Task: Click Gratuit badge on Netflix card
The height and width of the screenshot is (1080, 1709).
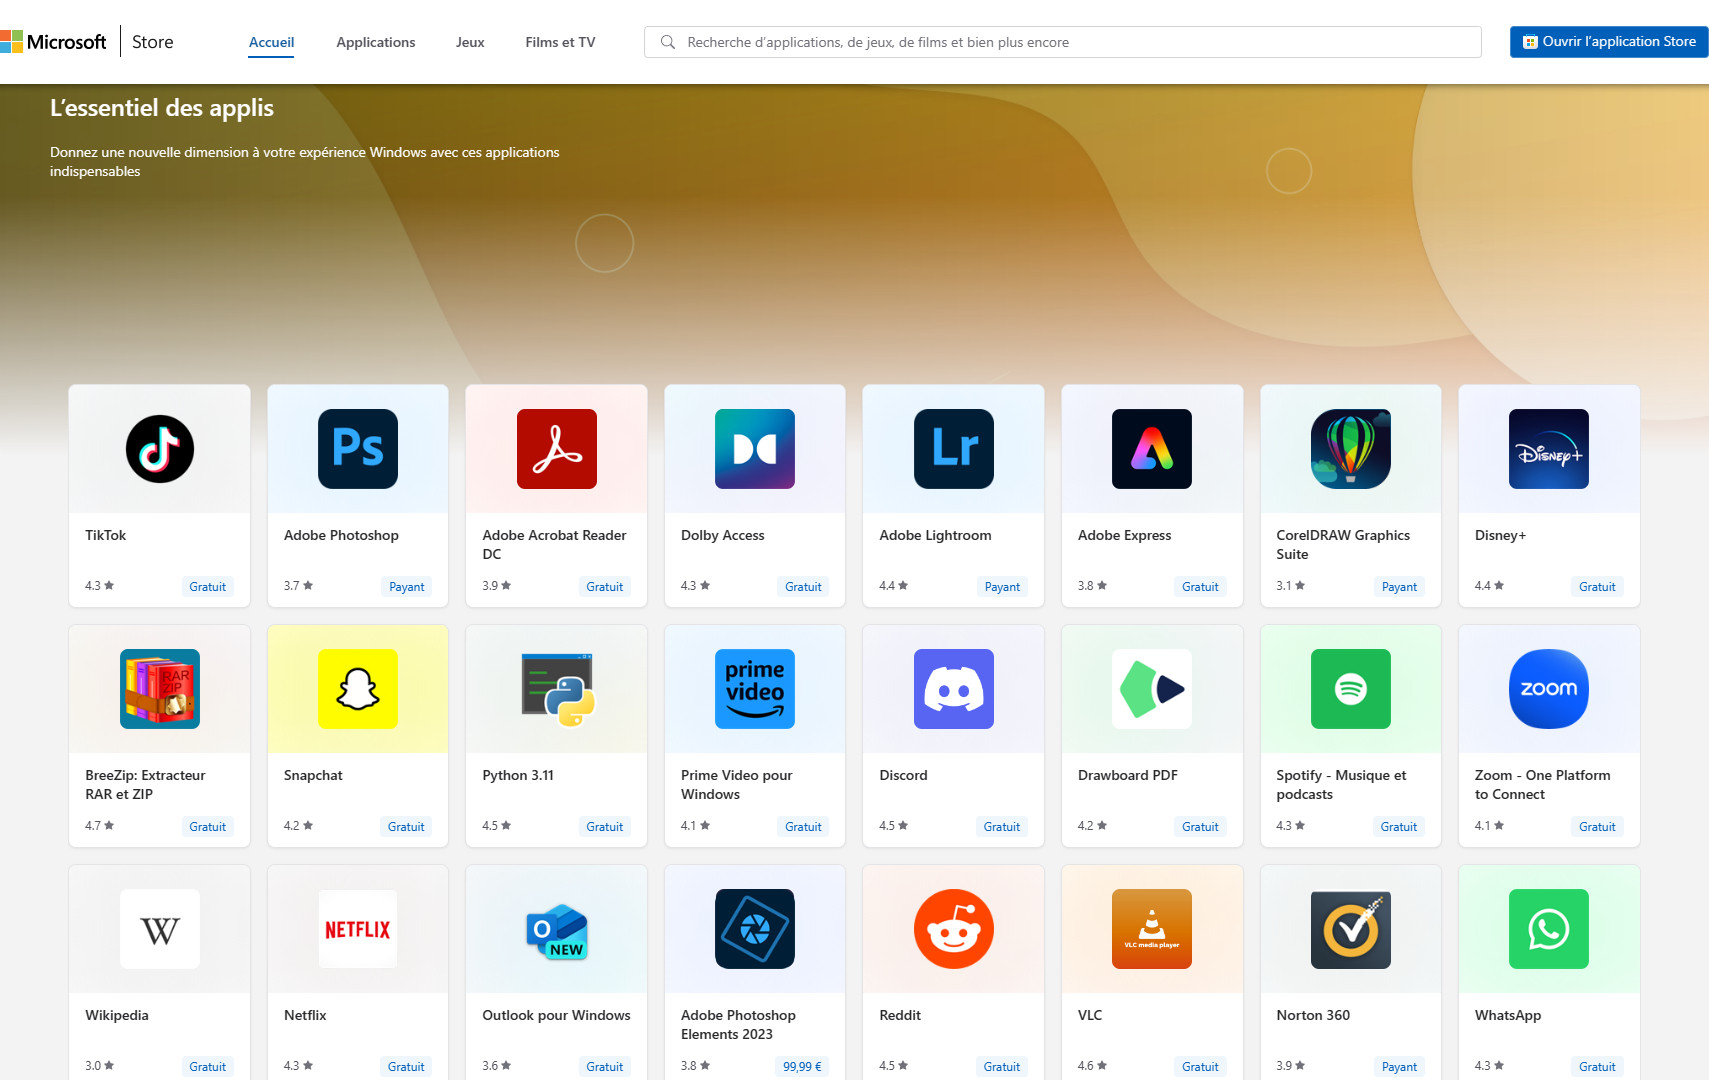Action: click(406, 1067)
